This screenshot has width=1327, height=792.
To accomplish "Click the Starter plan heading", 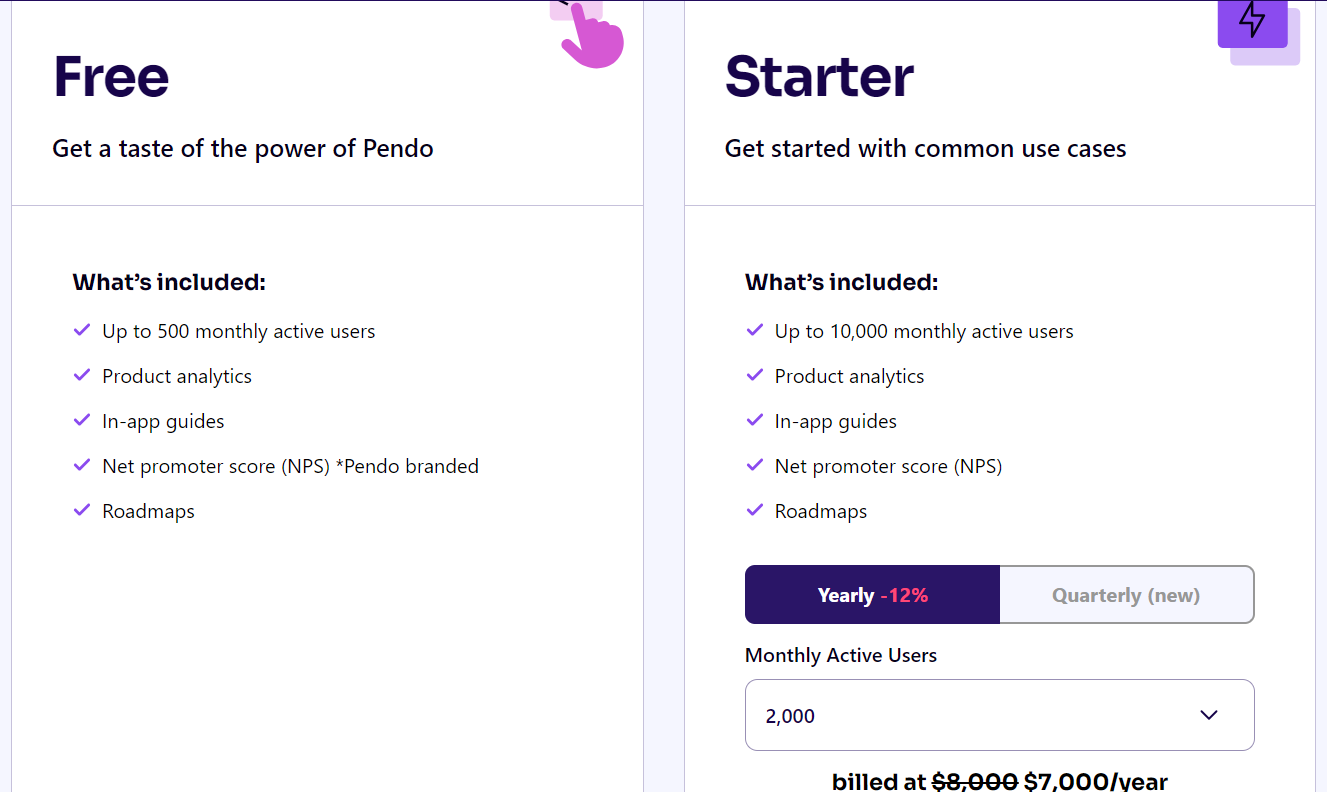I will pyautogui.click(x=819, y=77).
